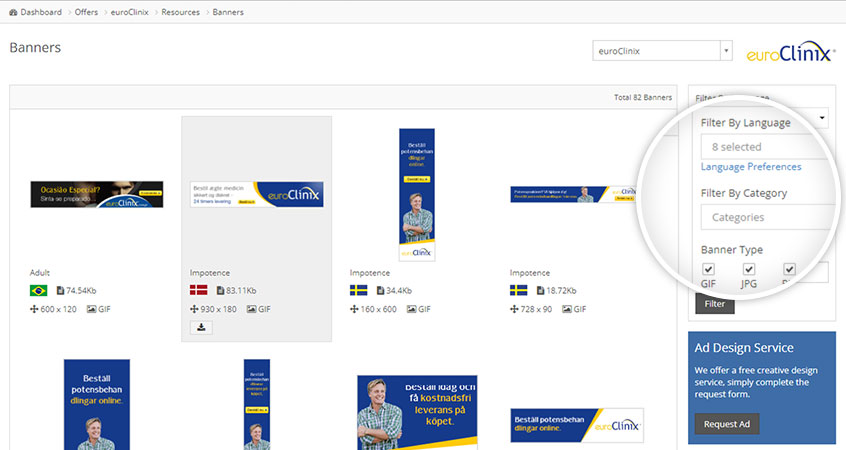Click dimensions icon beside 600 x 120
The width and height of the screenshot is (846, 450).
coord(34,309)
